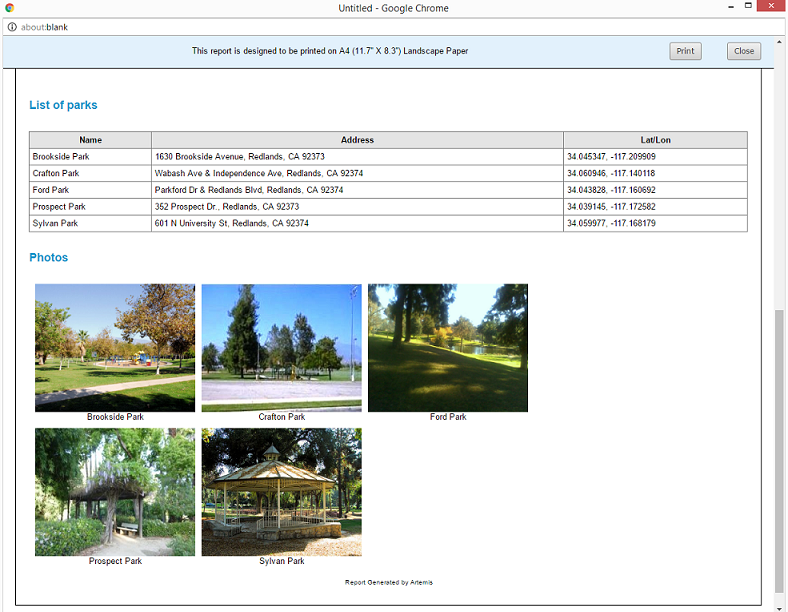
Task: Click address 1630 Brookside Avenue, Redlands
Action: [240, 157]
